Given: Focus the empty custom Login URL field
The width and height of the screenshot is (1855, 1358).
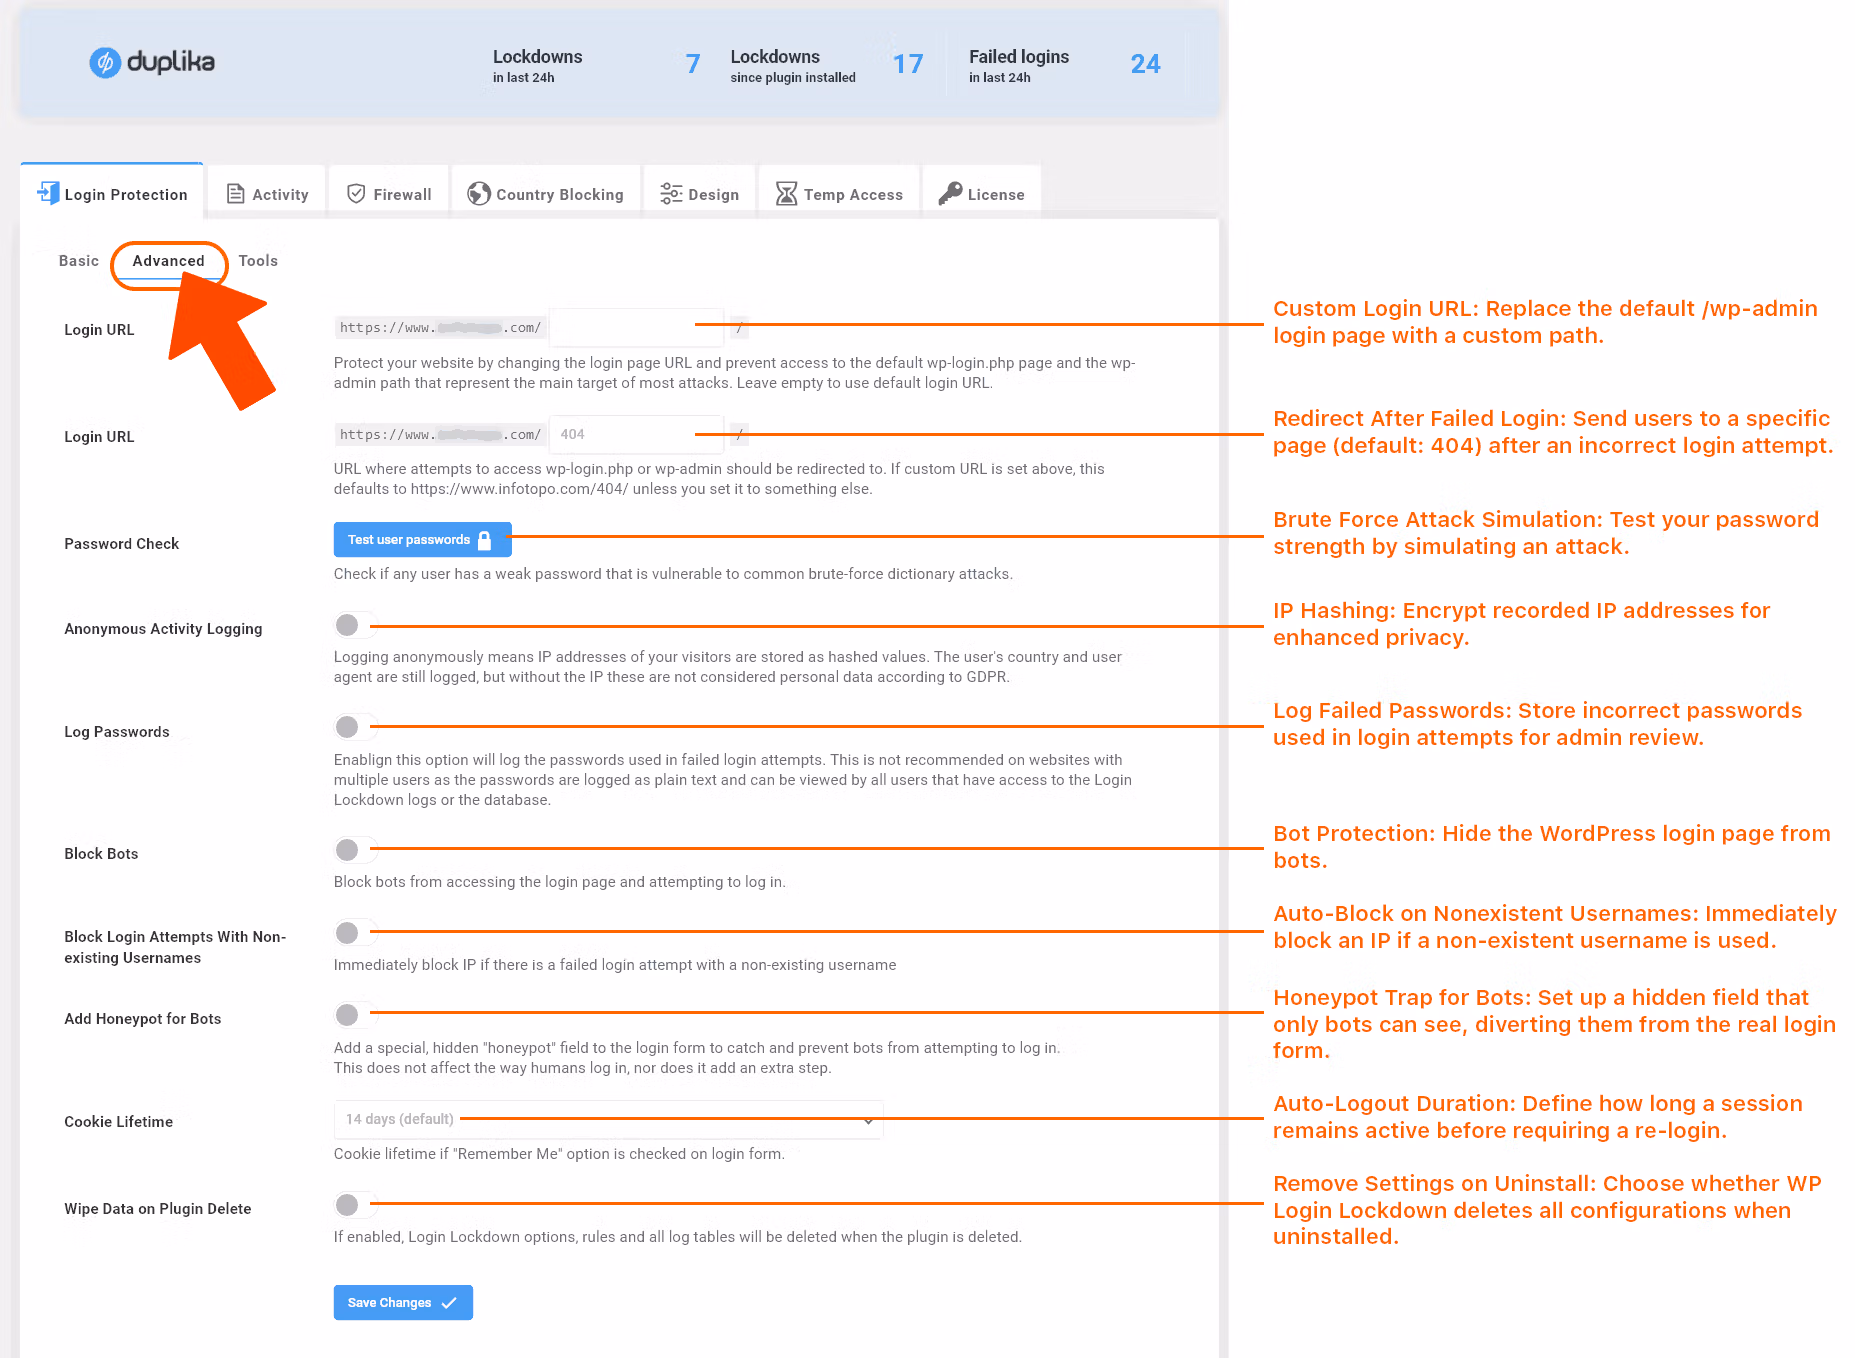Looking at the screenshot, I should [636, 327].
